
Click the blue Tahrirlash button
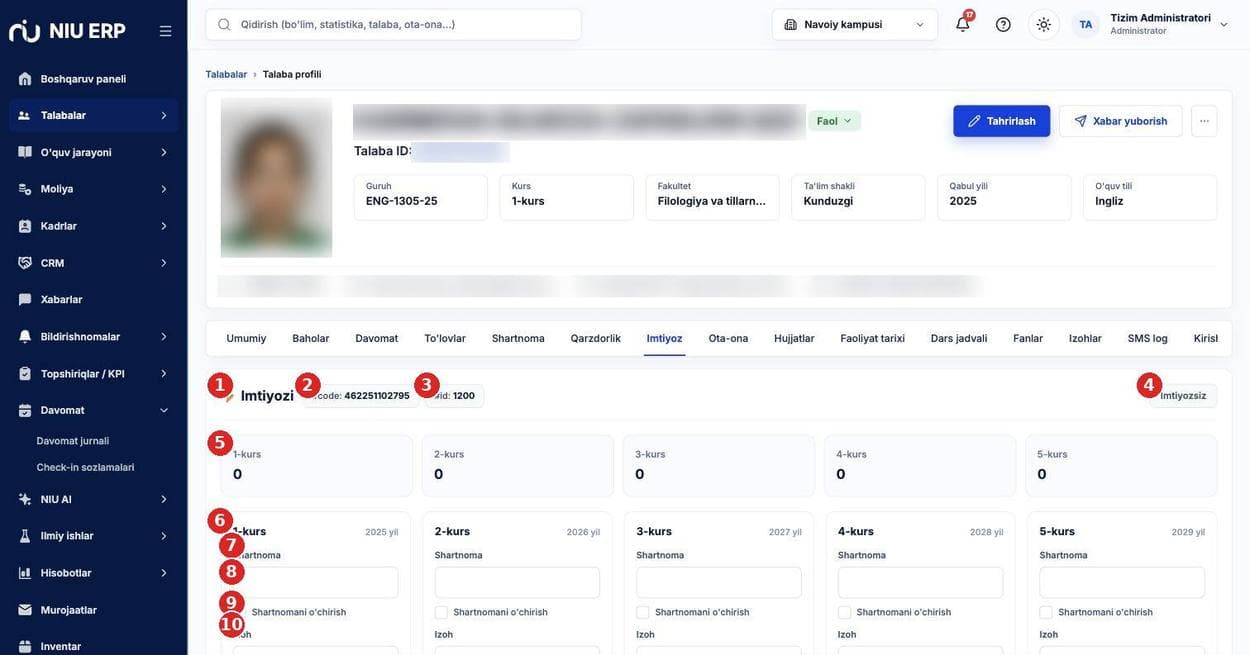[x=1002, y=121]
